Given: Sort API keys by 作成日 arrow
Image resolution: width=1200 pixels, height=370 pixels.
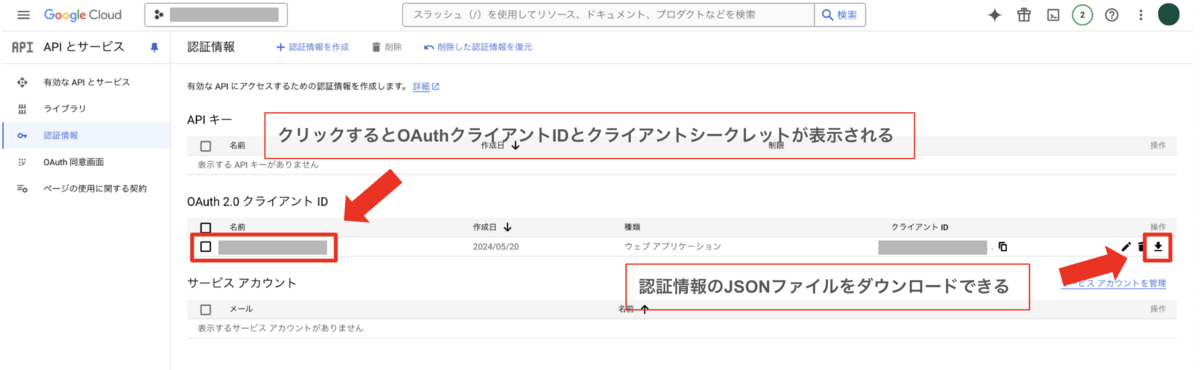Looking at the screenshot, I should pos(515,145).
